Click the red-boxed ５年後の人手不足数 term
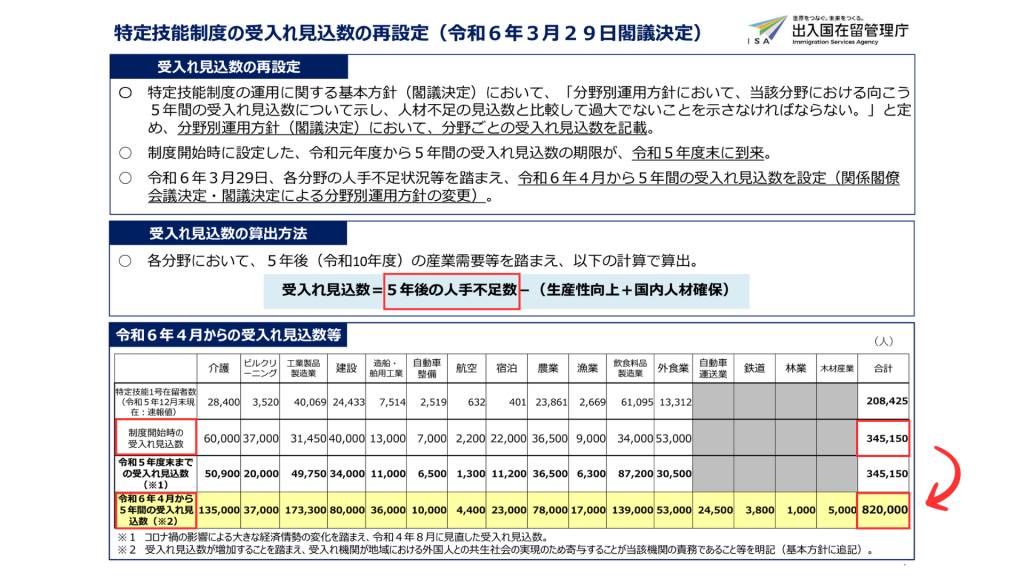1024x576 pixels. (452, 291)
